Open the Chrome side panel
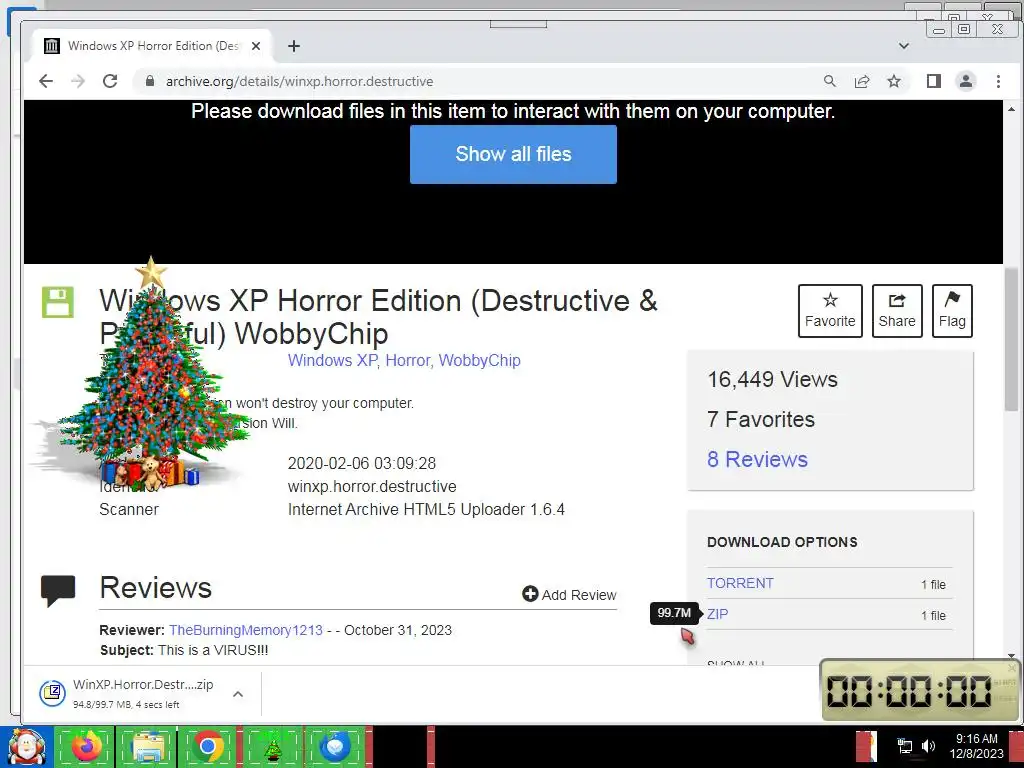 click(x=934, y=81)
